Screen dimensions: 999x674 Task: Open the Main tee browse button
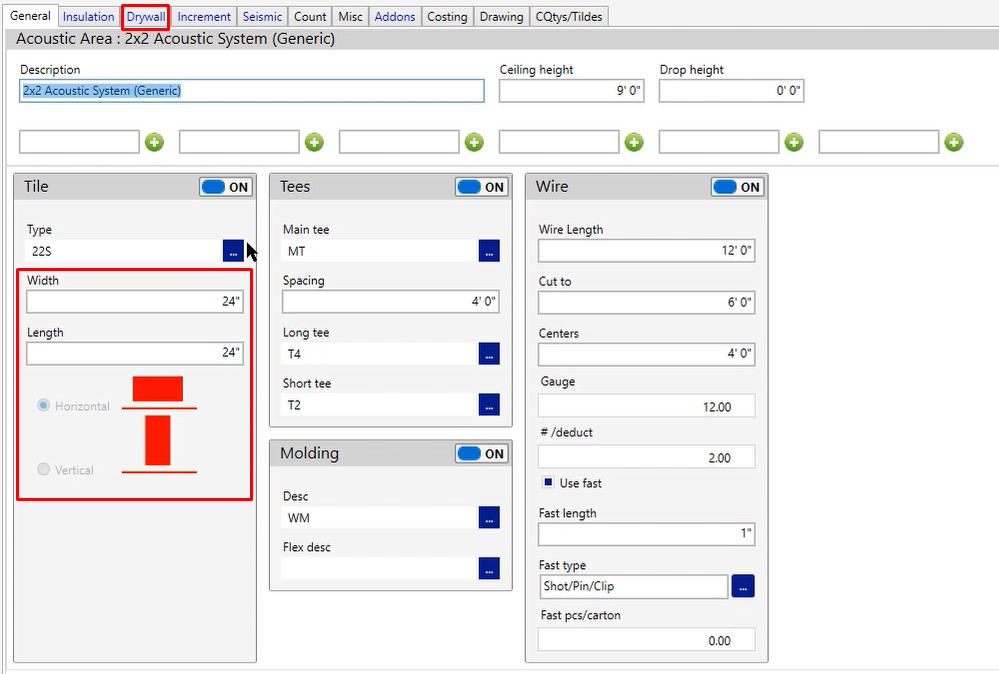488,251
